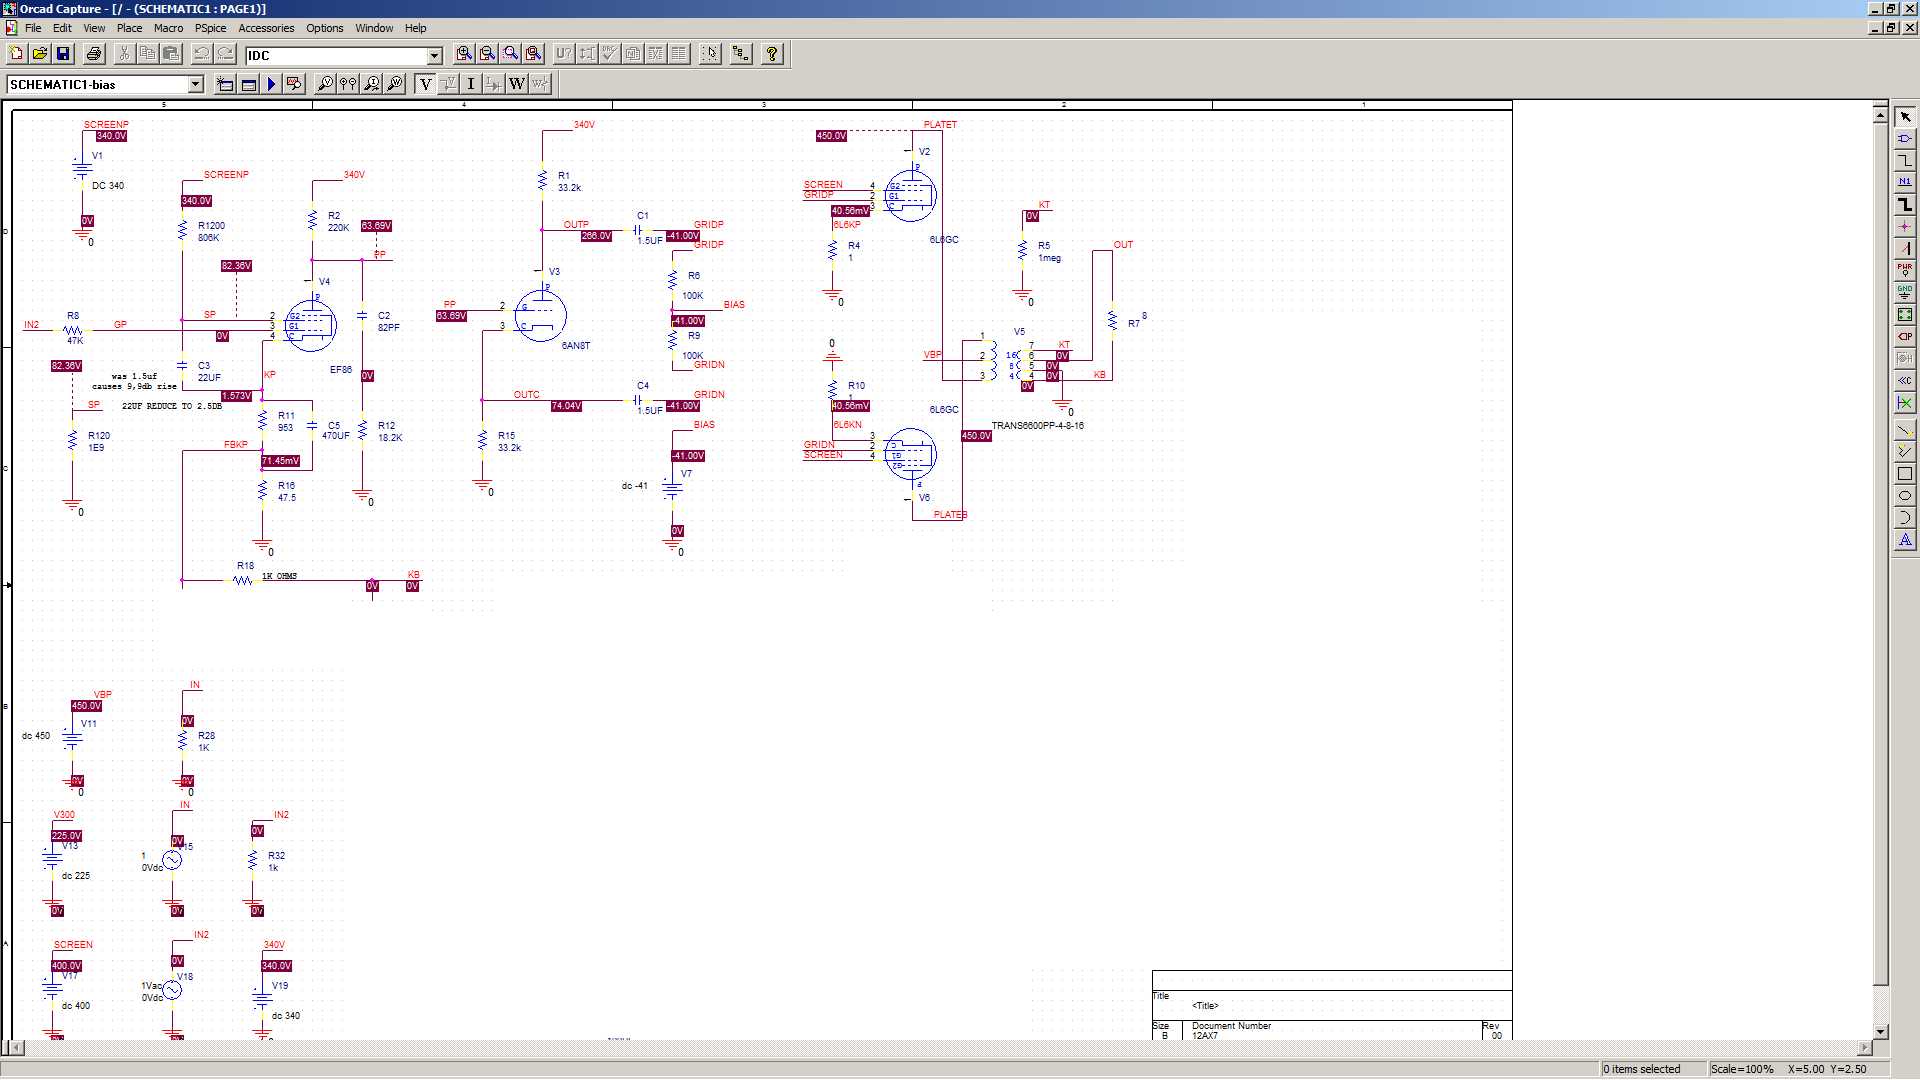The image size is (1920, 1080).
Task: Open Help with the question mark icon
Action: (771, 54)
